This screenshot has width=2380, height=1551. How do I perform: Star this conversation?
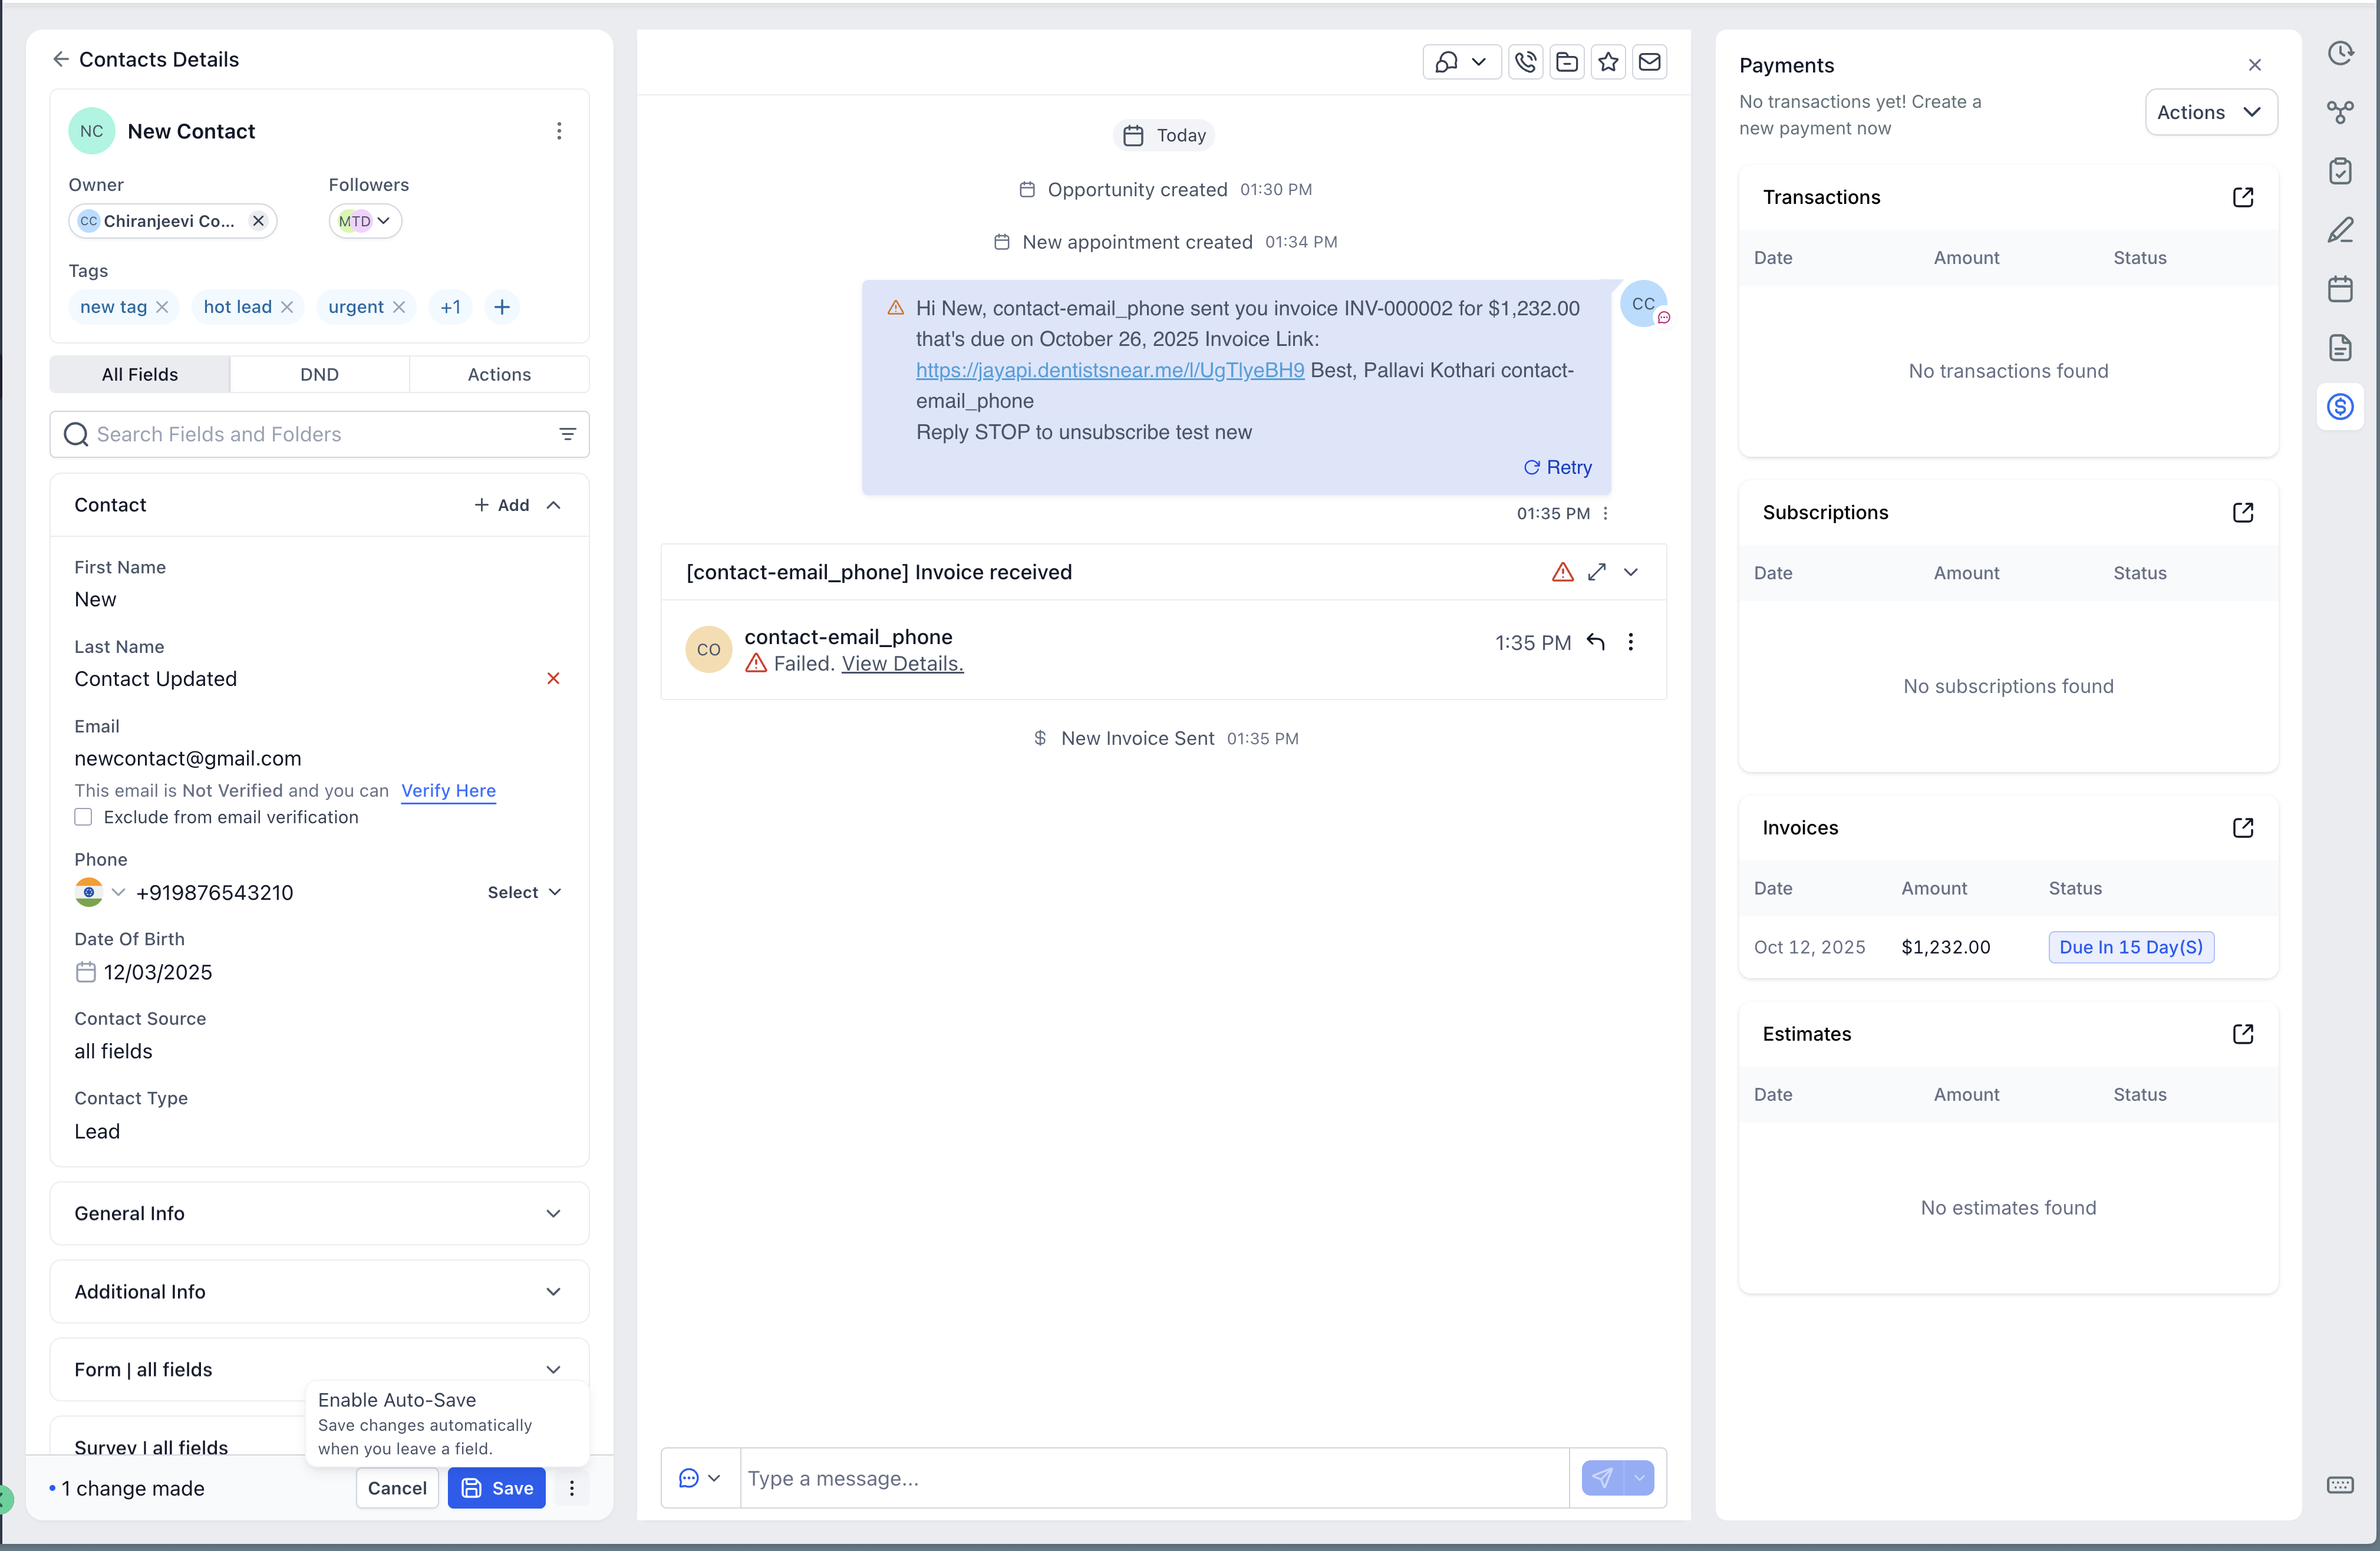1608,62
